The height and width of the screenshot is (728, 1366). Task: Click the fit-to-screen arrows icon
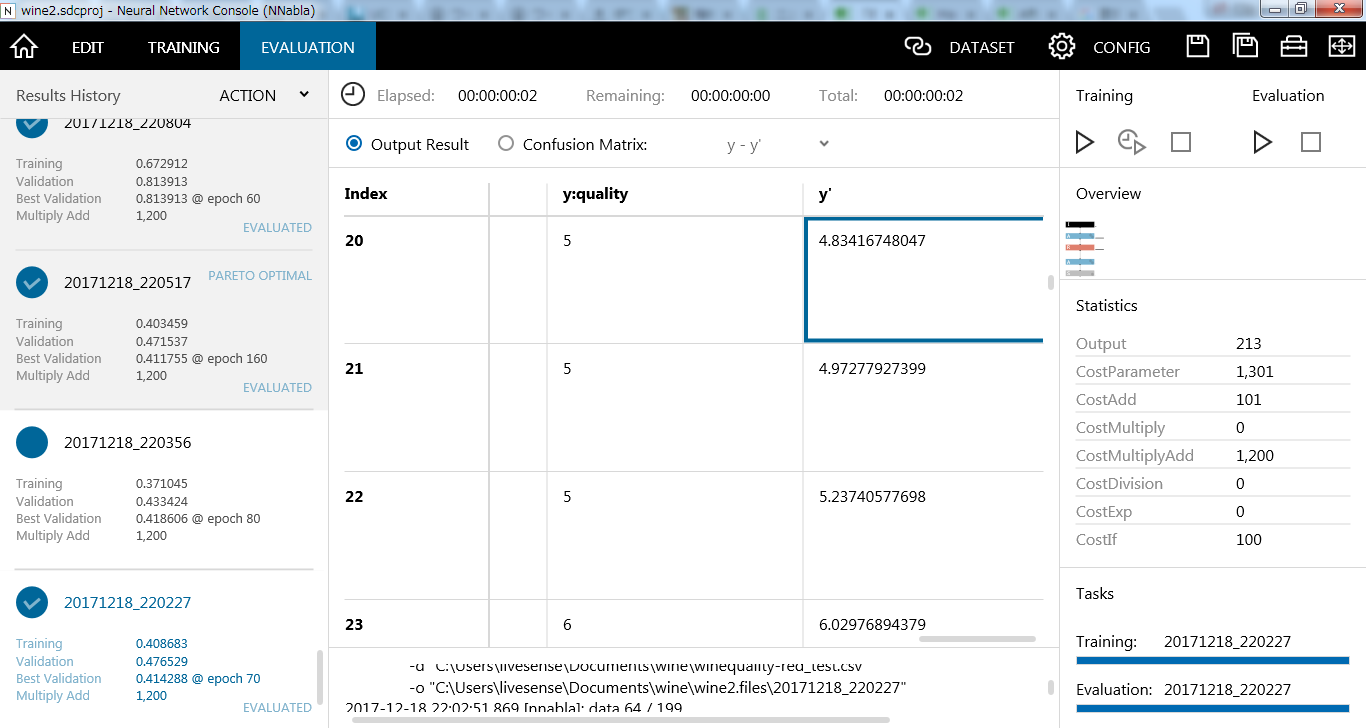tap(1341, 47)
